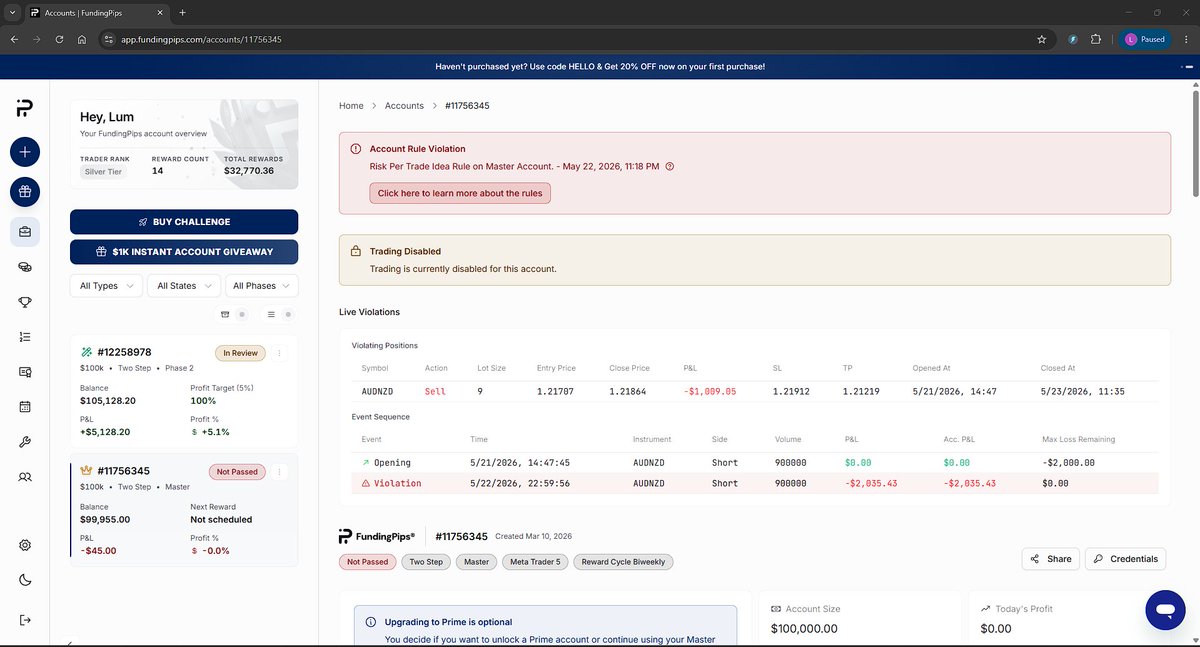Click the Silver Tier trader rank badge
The width and height of the screenshot is (1200, 647).
[103, 172]
